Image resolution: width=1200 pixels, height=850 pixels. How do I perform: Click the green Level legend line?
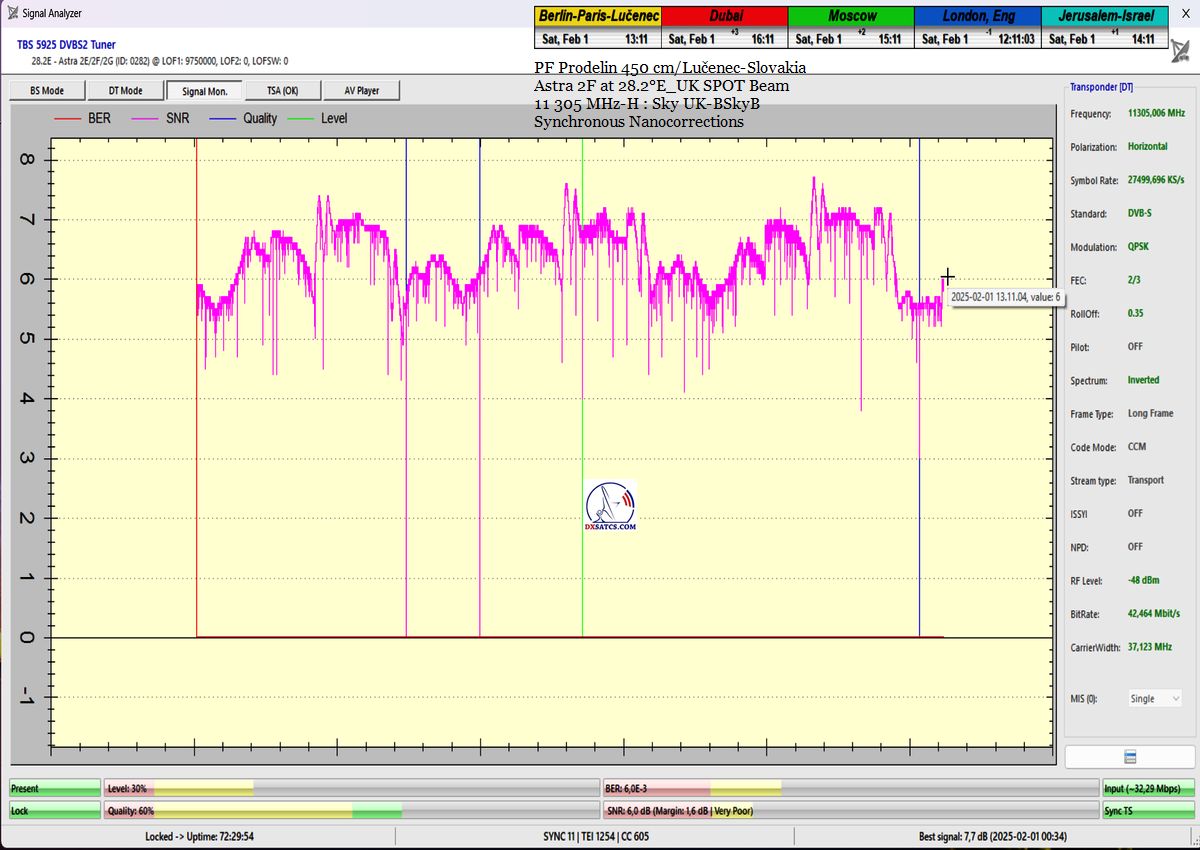point(300,118)
